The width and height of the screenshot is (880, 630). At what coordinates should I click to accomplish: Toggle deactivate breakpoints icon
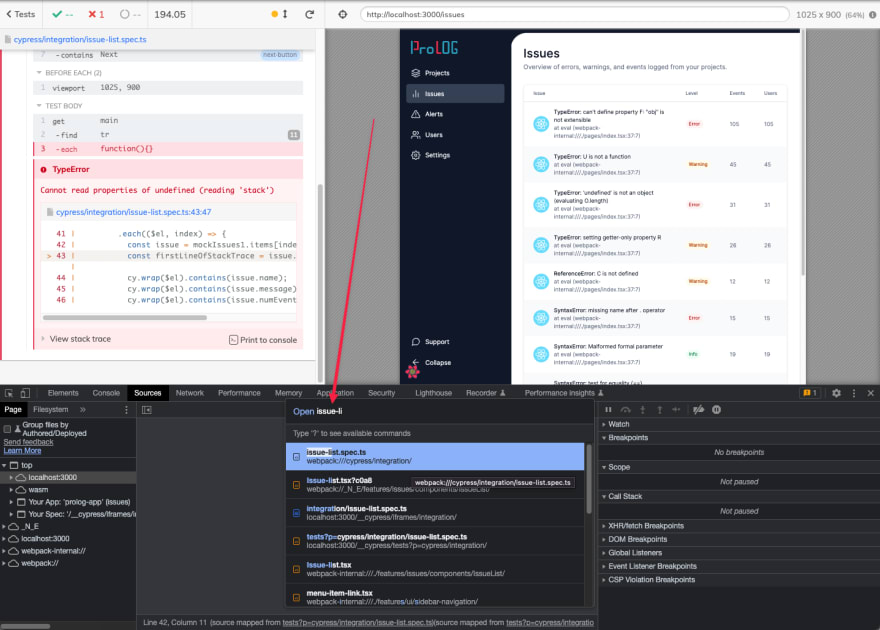(698, 410)
